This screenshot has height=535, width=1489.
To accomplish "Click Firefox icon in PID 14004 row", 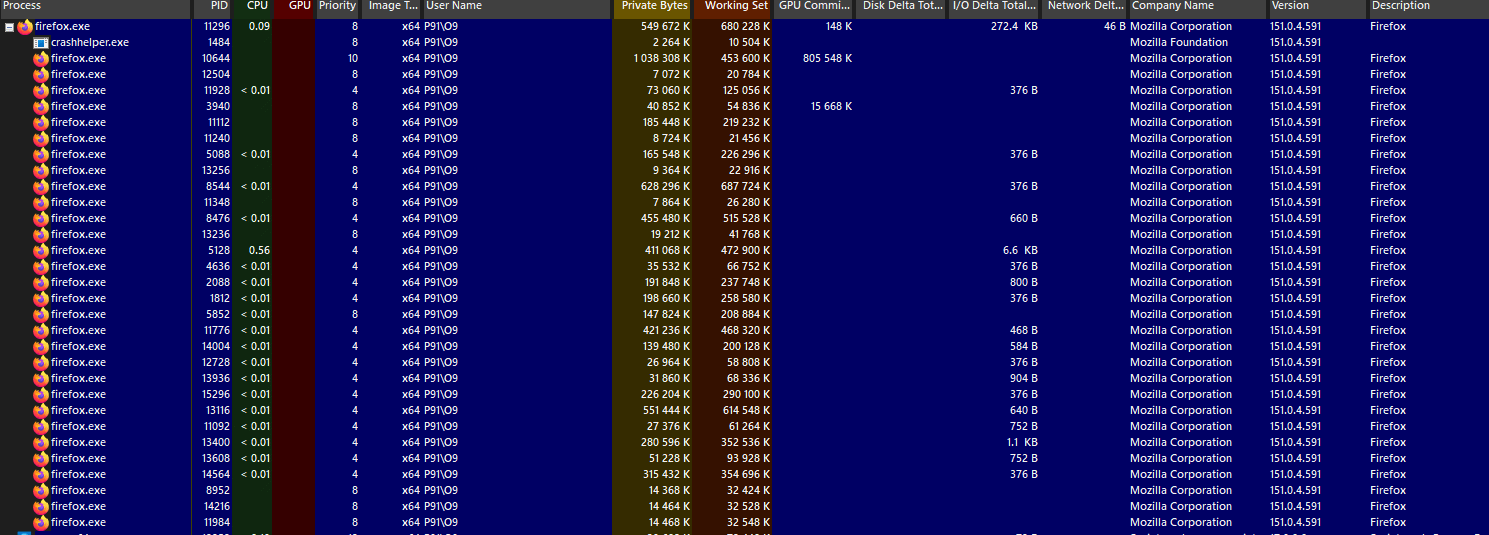I will [x=41, y=347].
